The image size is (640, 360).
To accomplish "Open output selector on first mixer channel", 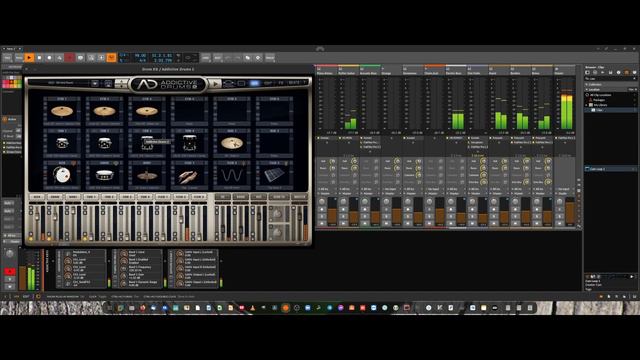I will click(327, 193).
